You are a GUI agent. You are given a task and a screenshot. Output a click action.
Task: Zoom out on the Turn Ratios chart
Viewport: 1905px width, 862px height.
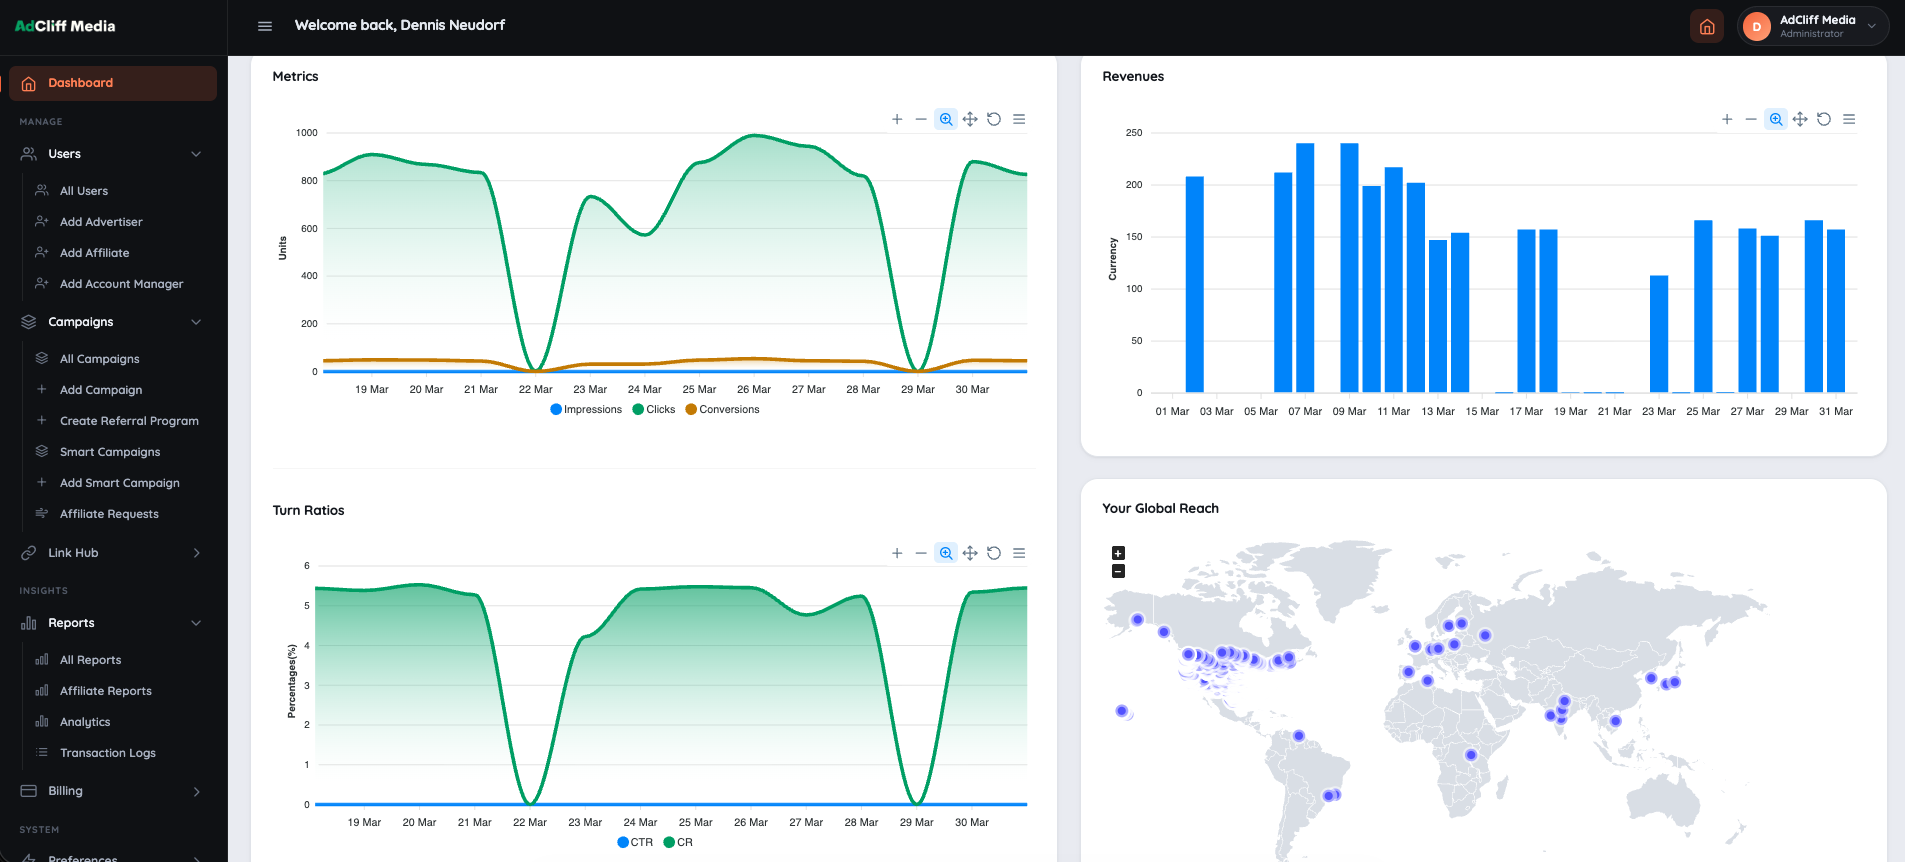(921, 553)
